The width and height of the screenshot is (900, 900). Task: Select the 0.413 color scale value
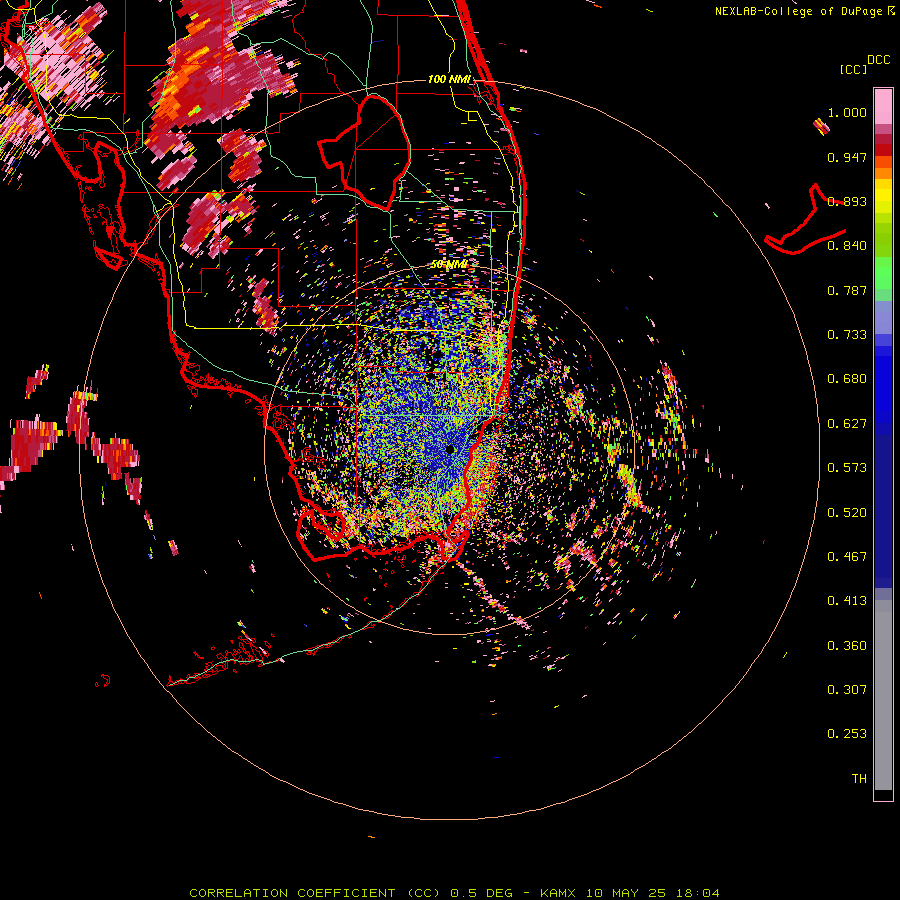click(x=847, y=601)
